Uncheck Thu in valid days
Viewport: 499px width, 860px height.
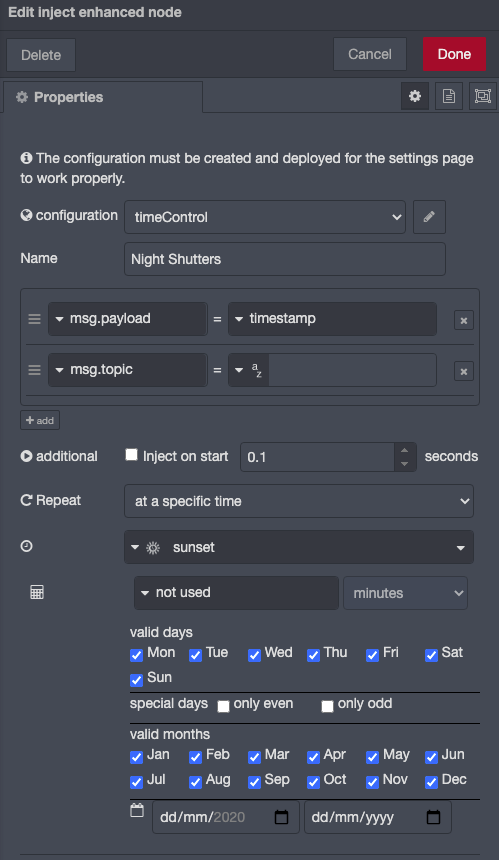pyautogui.click(x=313, y=655)
